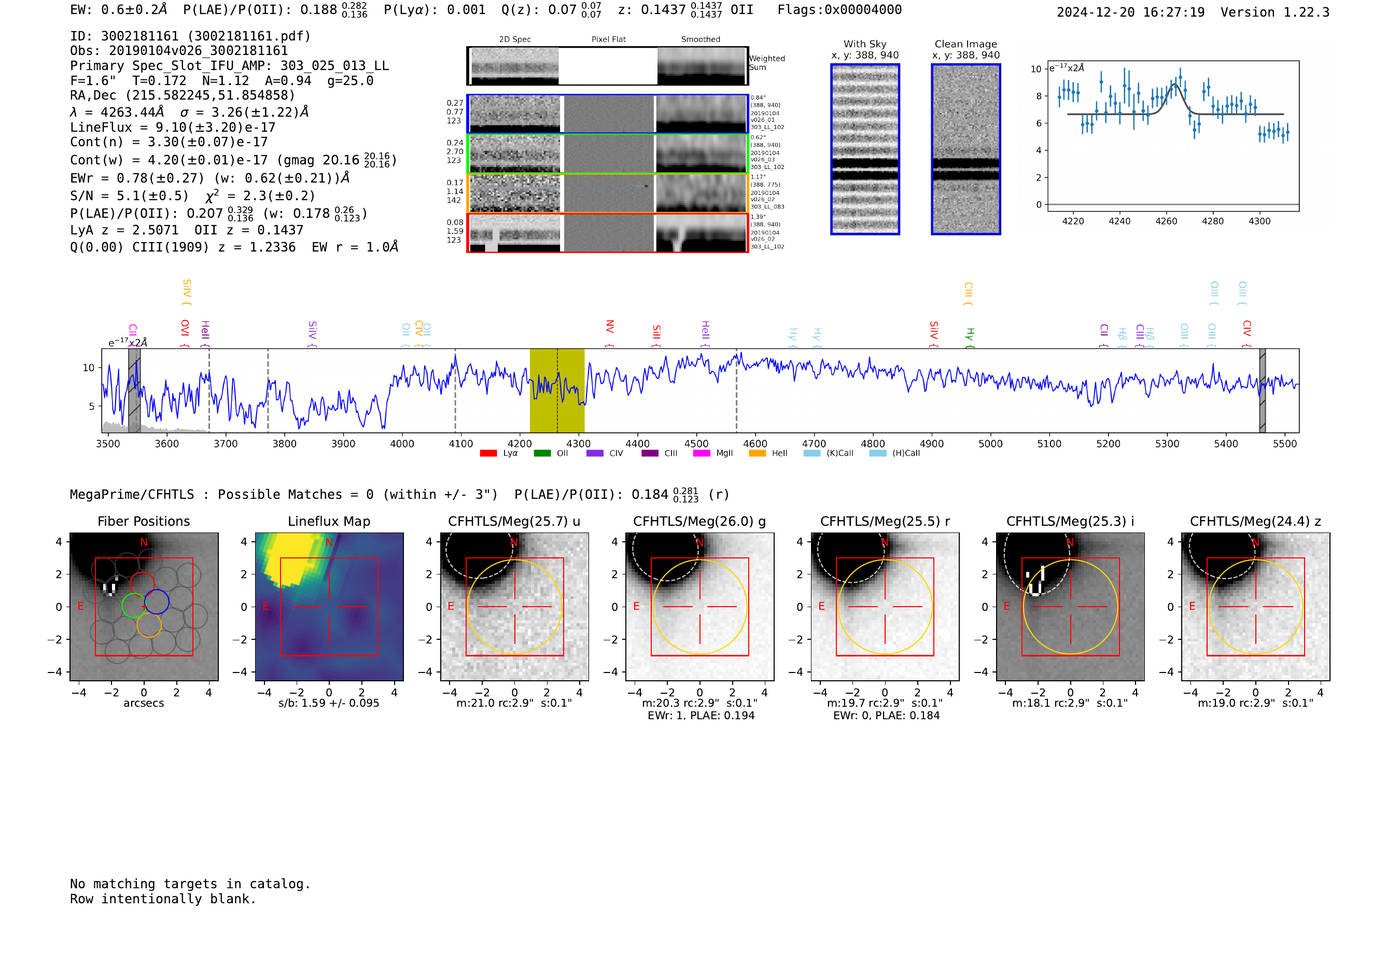This screenshot has height=953, width=1400.
Task: Click the dark purple CIII legend swatch
Action: 650,453
